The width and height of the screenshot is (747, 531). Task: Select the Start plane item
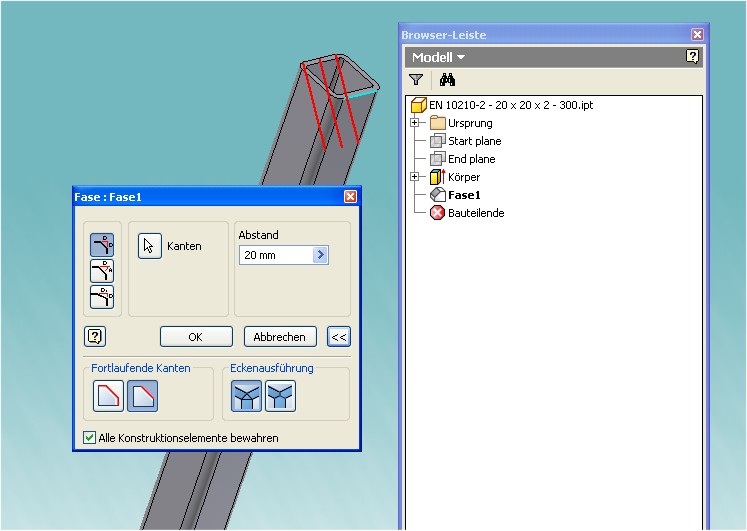click(474, 141)
